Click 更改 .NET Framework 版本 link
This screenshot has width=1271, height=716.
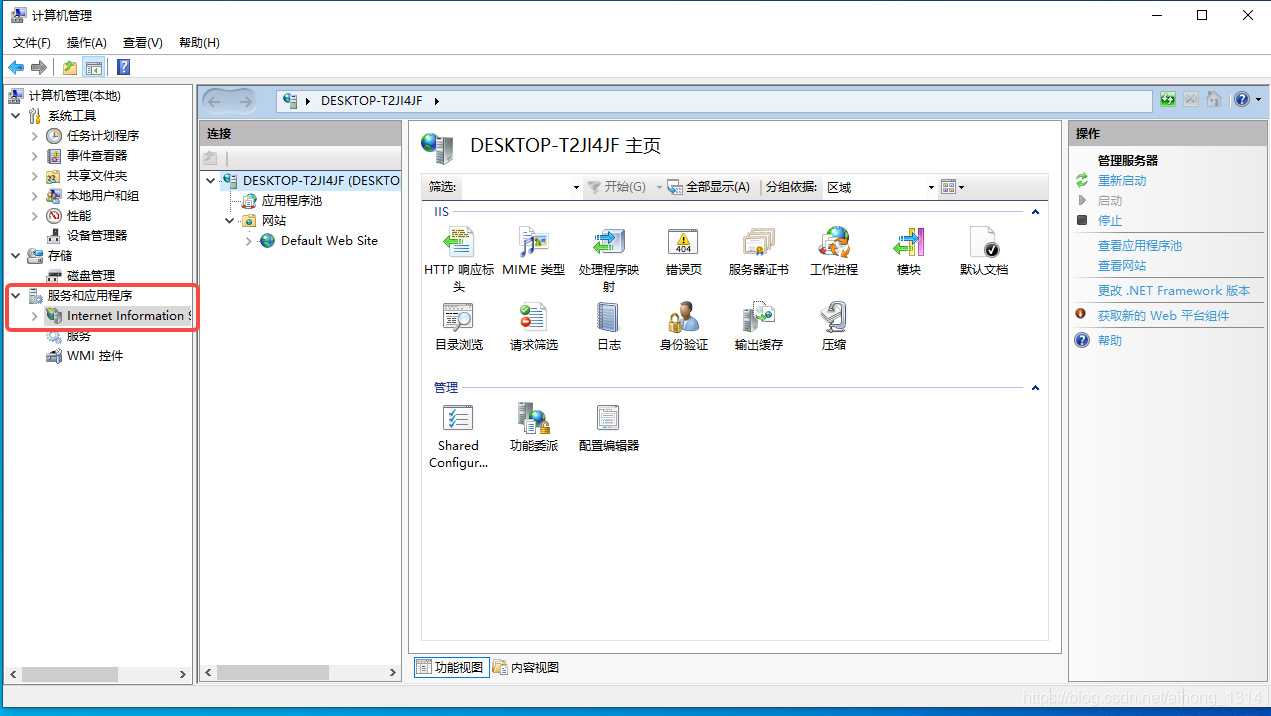(1174, 291)
